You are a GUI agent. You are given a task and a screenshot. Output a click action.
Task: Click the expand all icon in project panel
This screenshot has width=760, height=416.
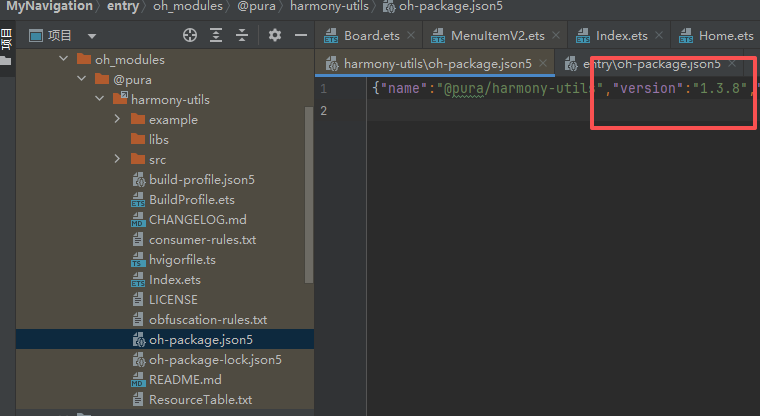point(217,35)
